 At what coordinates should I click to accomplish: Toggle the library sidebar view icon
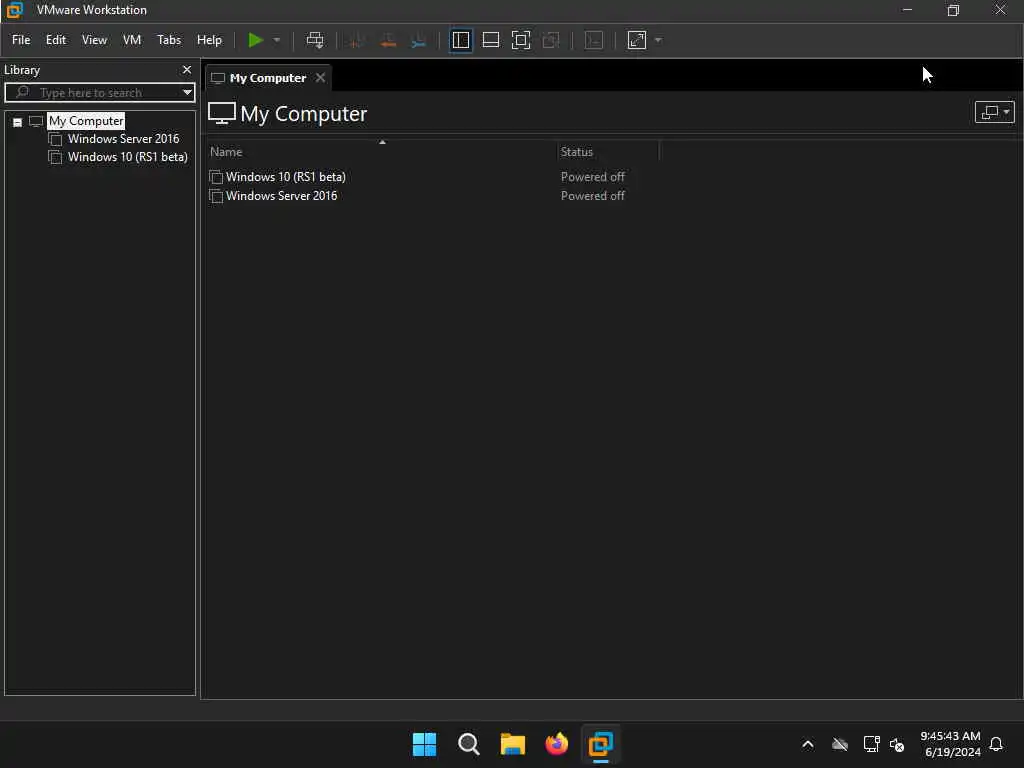460,40
